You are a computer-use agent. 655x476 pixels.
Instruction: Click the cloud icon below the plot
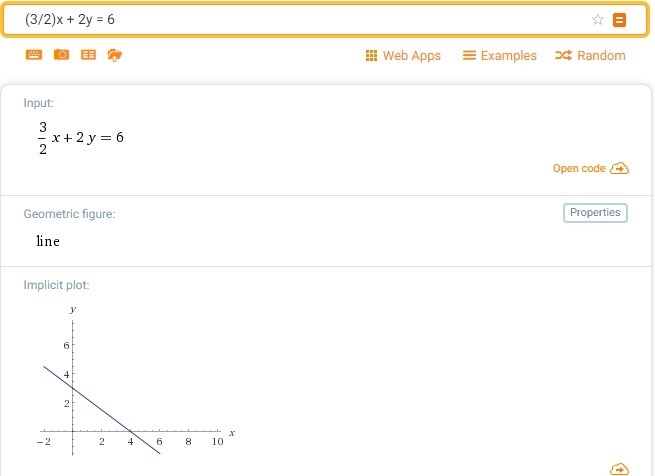tap(619, 469)
